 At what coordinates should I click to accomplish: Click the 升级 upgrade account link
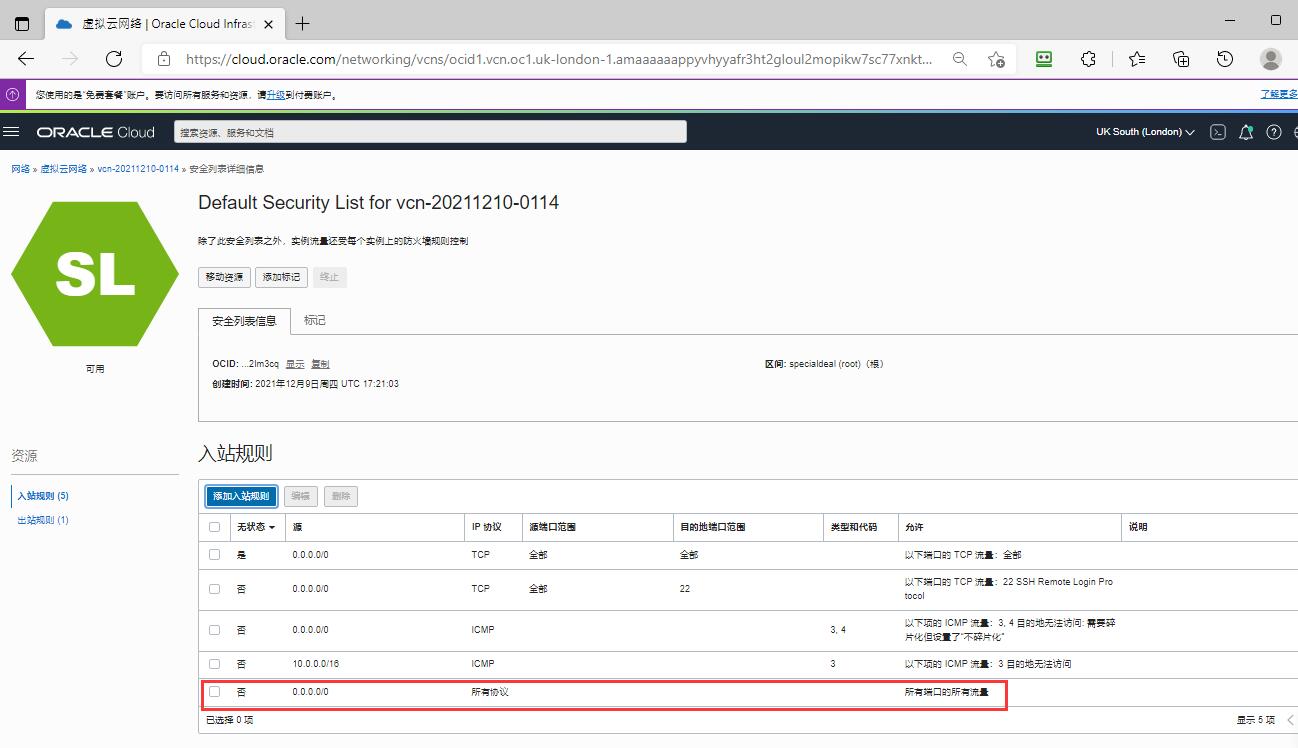click(275, 95)
